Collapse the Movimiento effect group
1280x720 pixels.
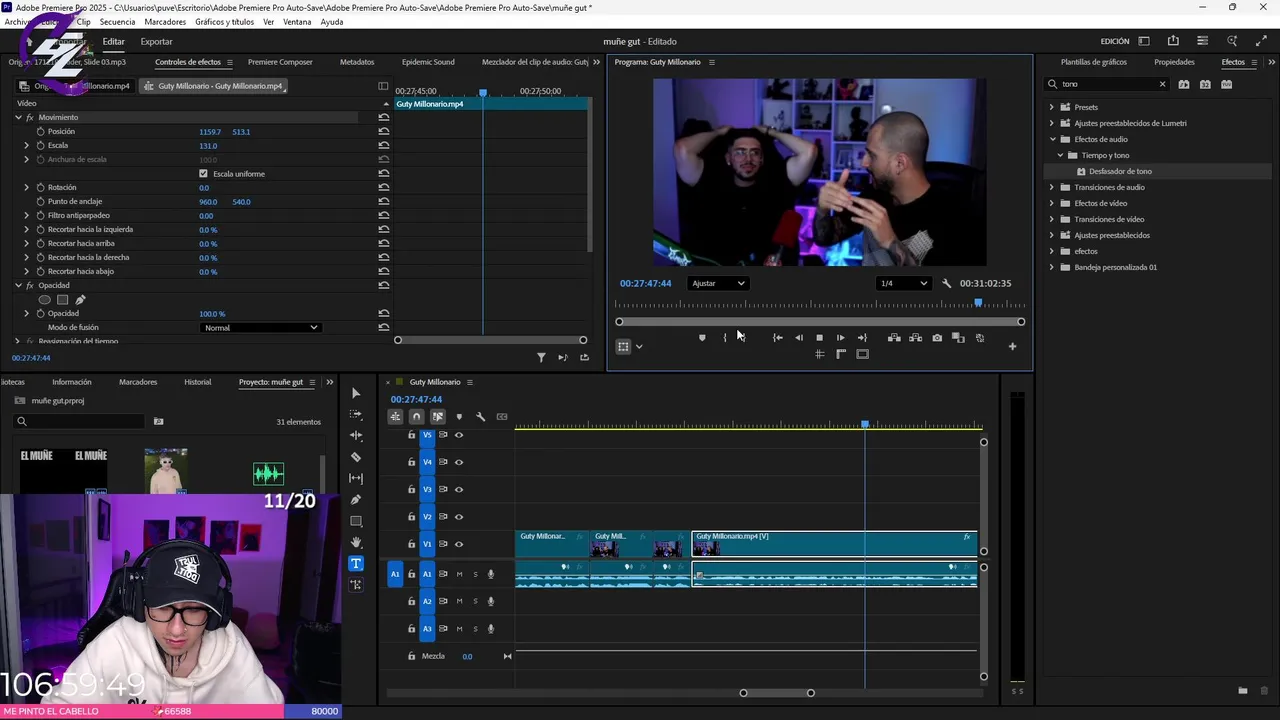[18, 118]
